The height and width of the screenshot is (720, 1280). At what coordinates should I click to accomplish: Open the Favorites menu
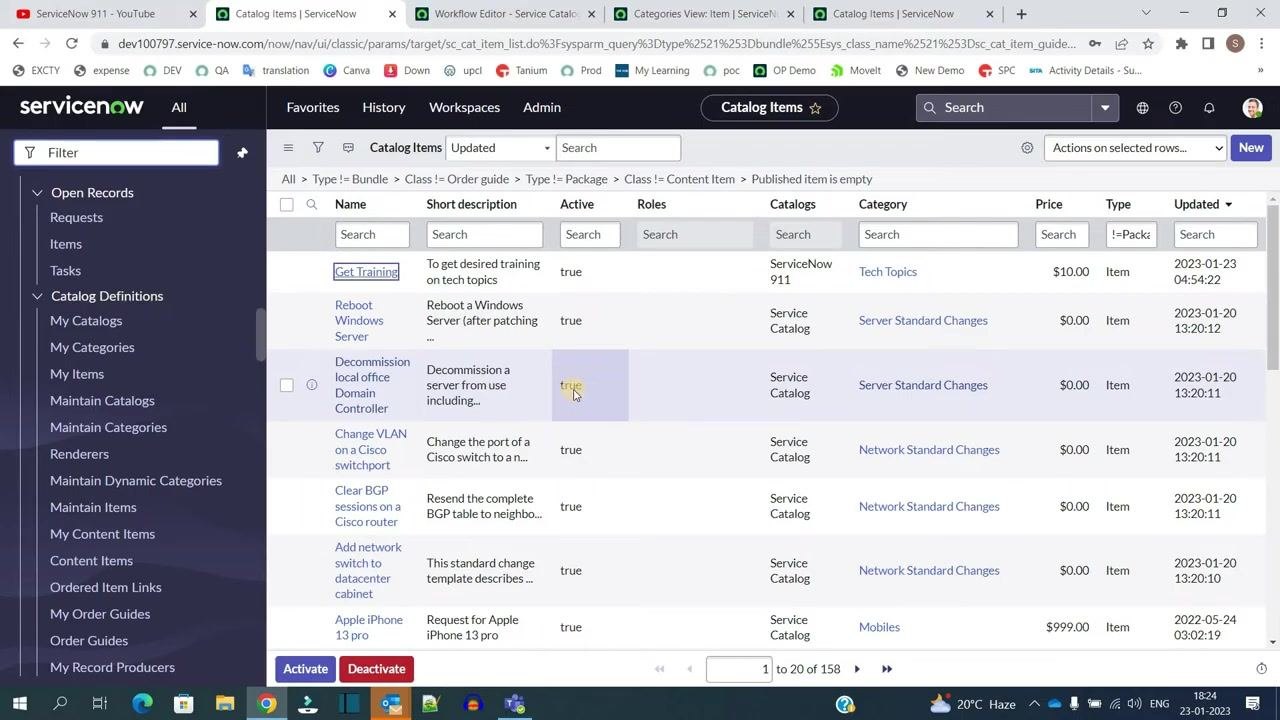[313, 108]
